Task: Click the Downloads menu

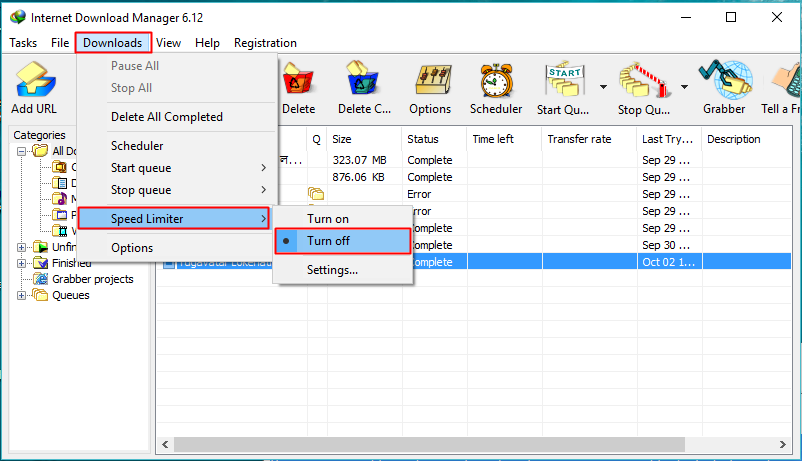Action: click(x=113, y=43)
